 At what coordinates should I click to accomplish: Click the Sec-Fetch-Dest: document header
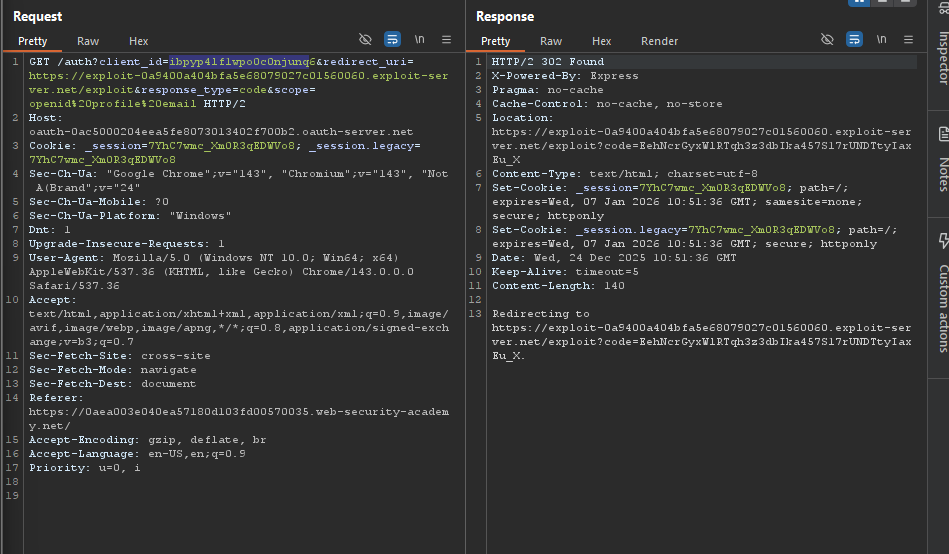click(x=113, y=384)
